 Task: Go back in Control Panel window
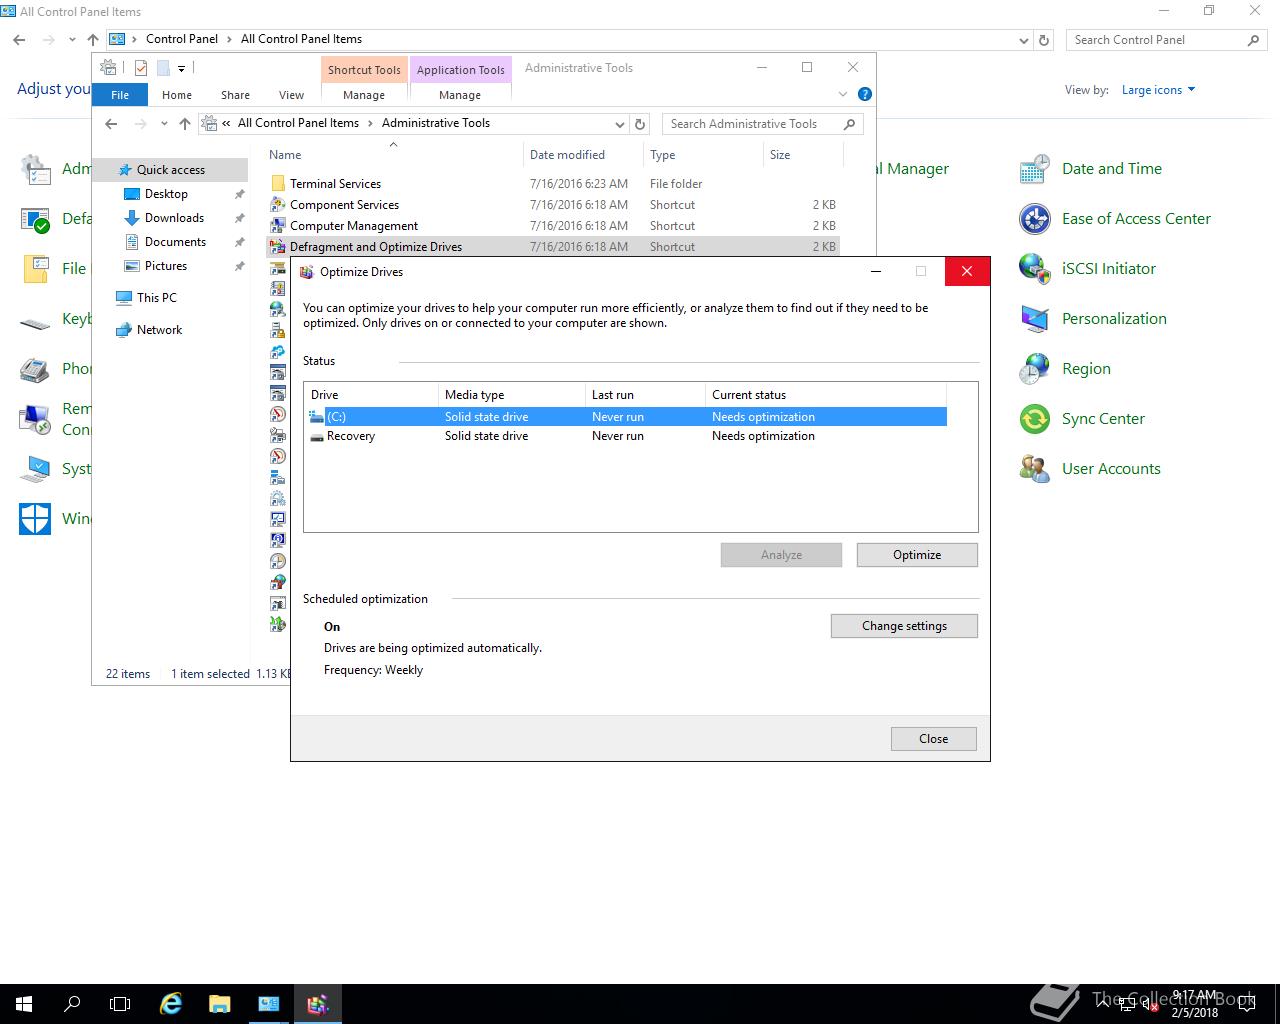(19, 40)
